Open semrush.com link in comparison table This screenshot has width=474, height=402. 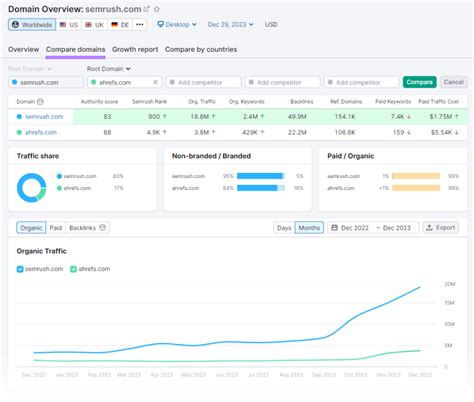point(44,117)
